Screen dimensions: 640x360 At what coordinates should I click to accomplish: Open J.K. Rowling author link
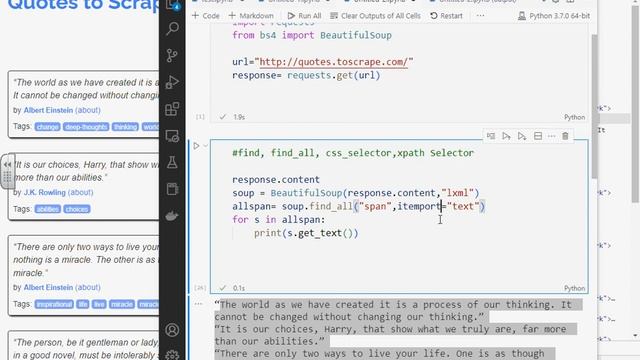point(44,192)
